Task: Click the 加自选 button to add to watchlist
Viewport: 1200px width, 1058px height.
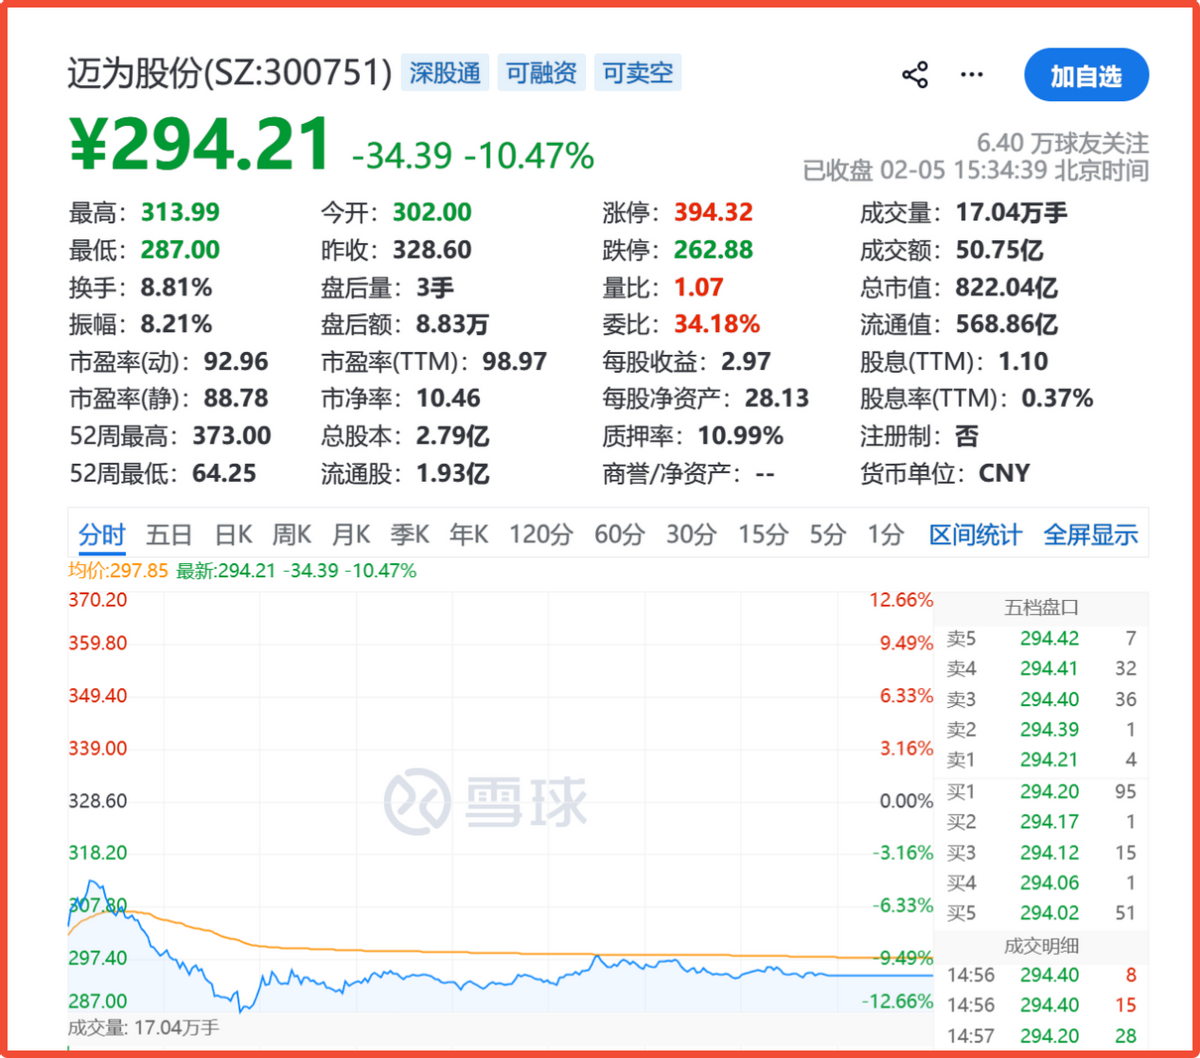Action: pyautogui.click(x=1086, y=74)
